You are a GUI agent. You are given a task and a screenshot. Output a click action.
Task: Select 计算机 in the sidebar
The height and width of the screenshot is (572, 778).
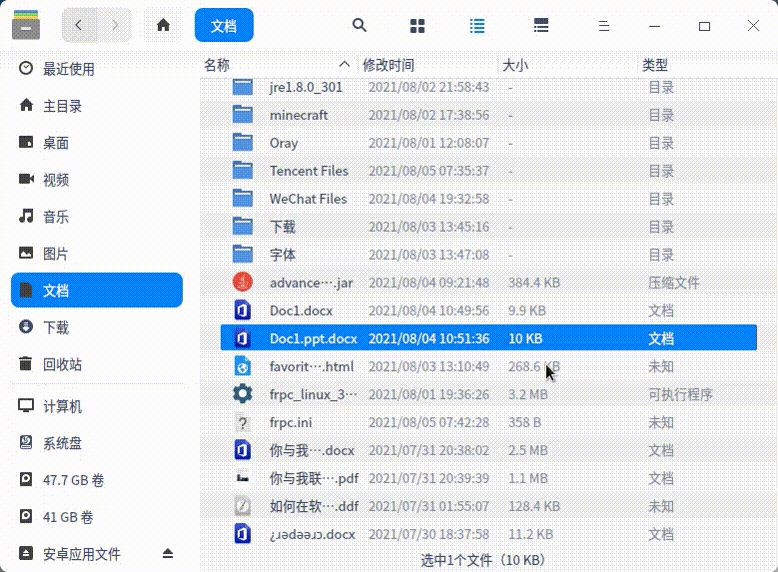point(62,407)
